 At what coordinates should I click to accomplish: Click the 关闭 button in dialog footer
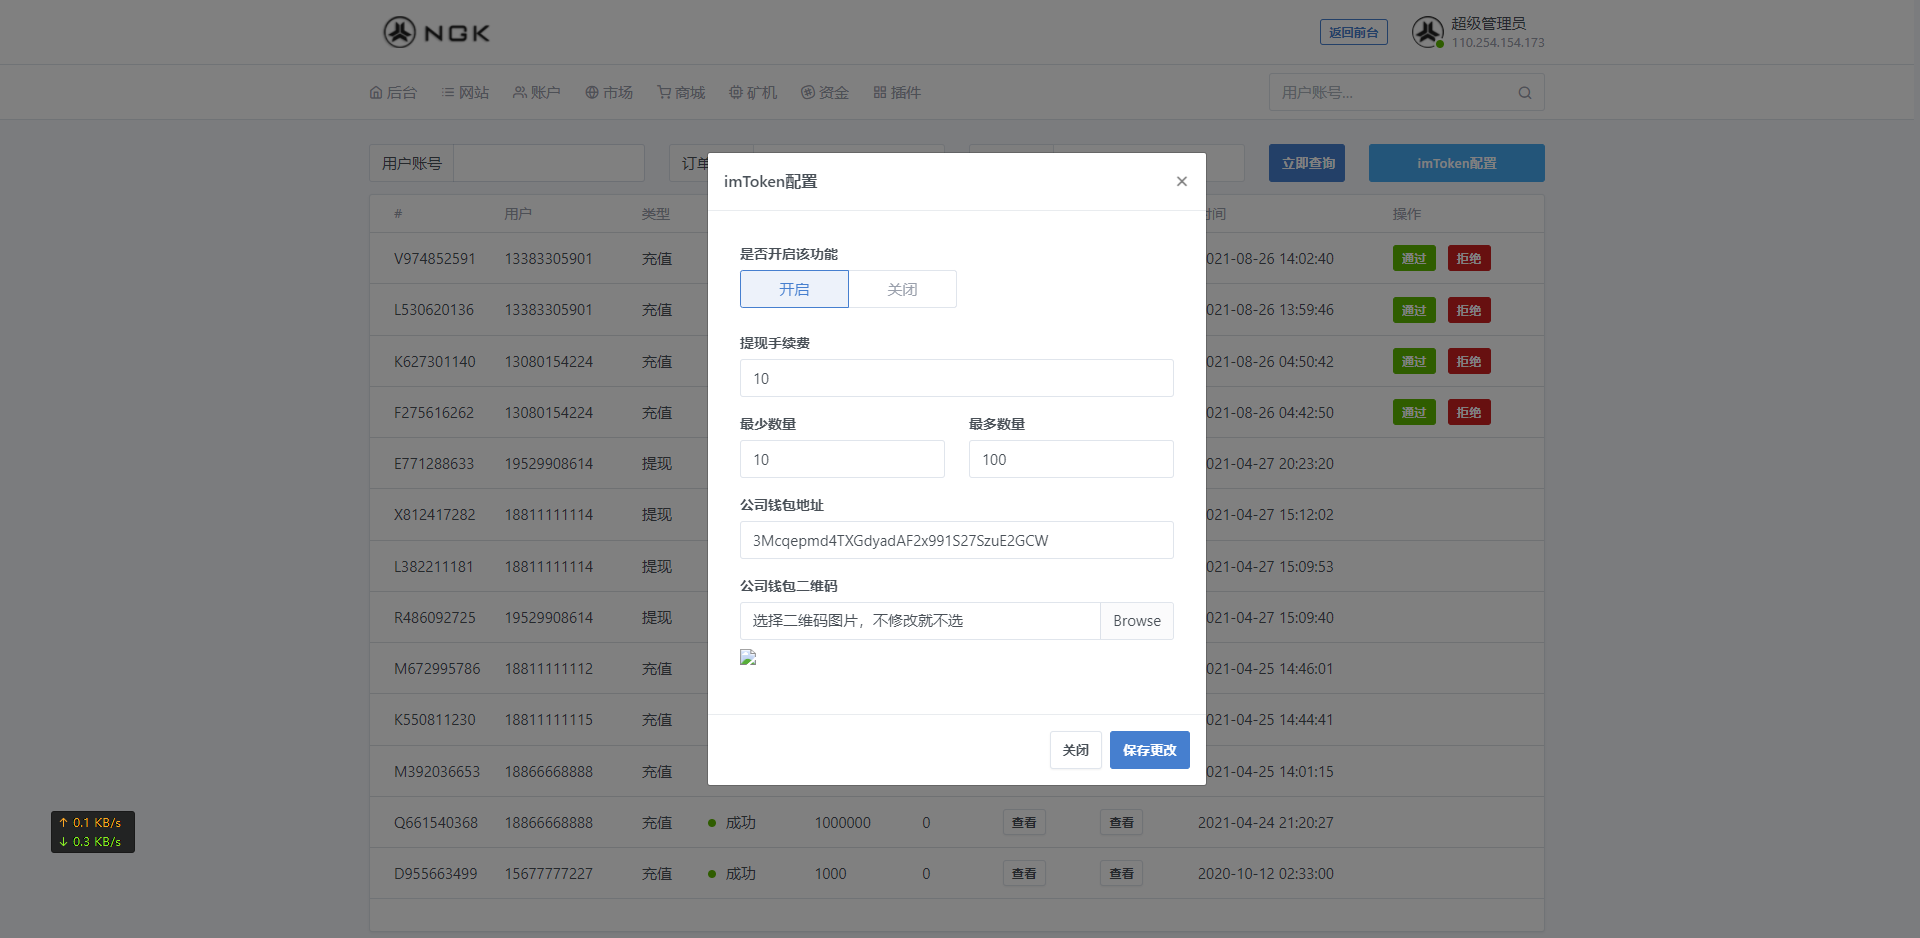coord(1076,750)
